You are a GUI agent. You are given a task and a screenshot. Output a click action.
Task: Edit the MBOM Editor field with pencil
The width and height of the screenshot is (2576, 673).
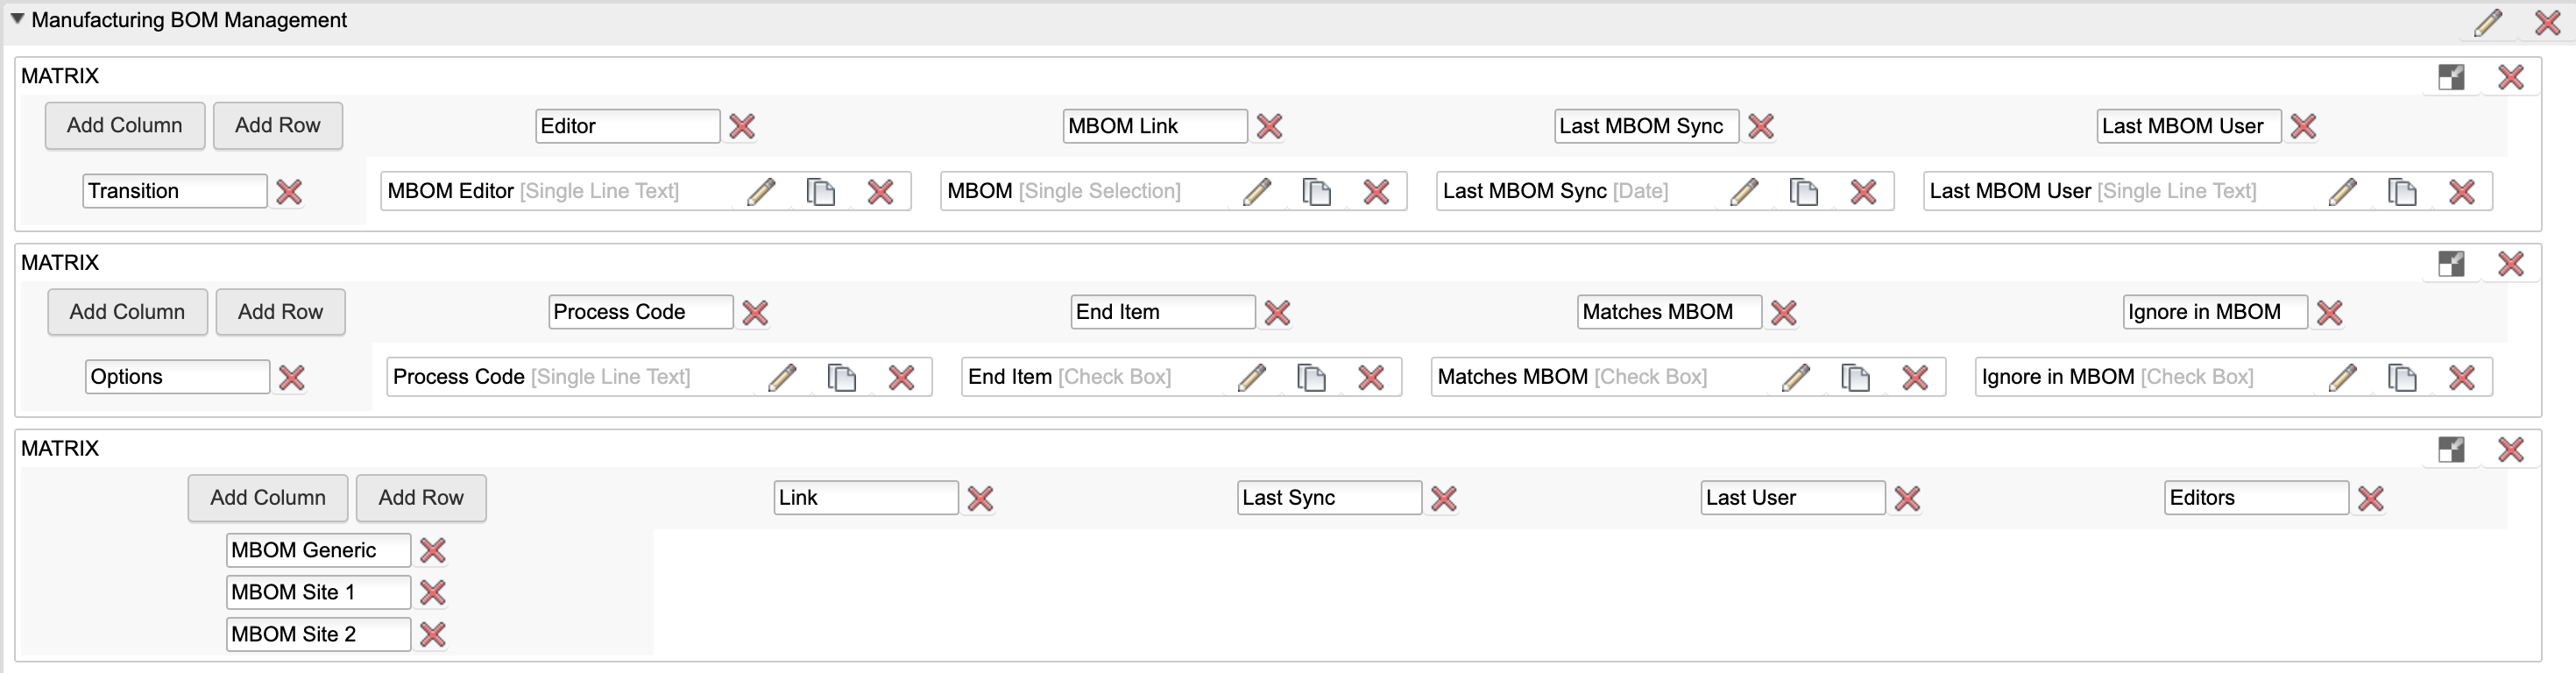pyautogui.click(x=761, y=192)
